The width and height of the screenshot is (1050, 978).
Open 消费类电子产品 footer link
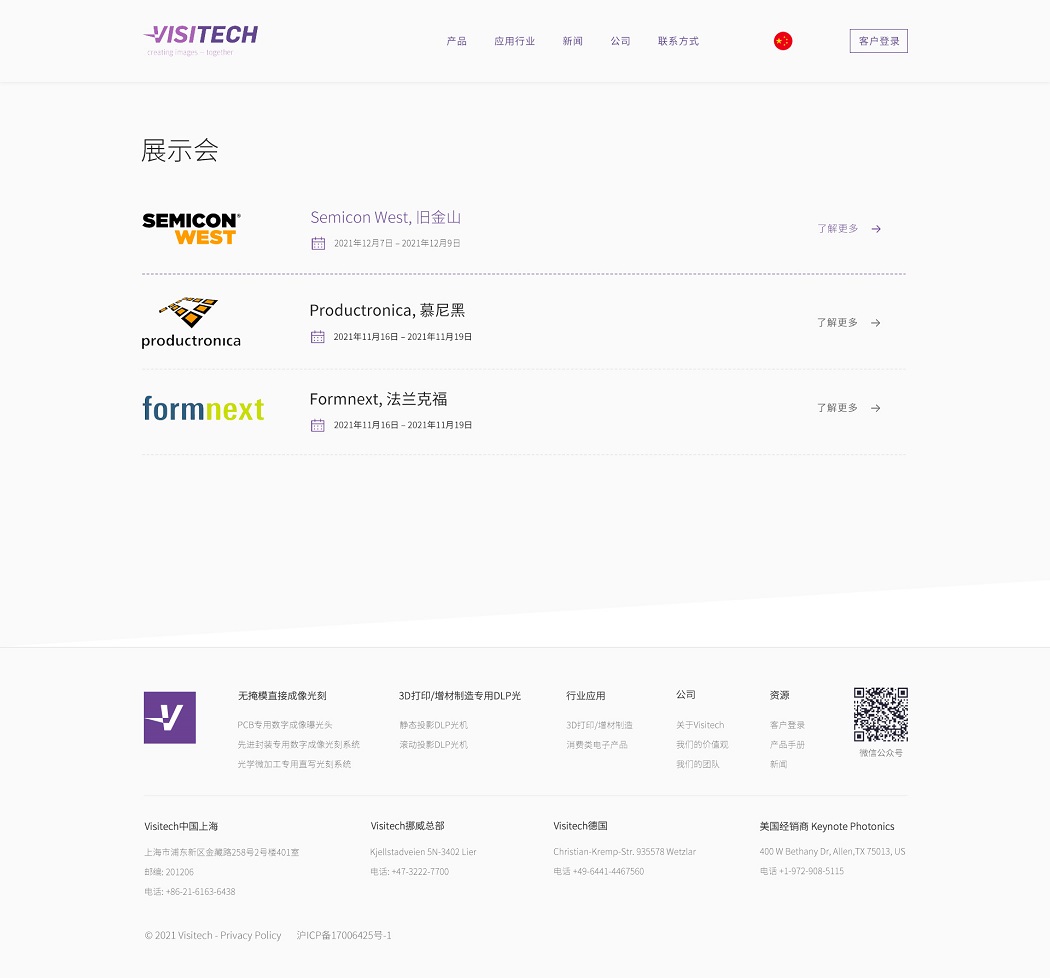point(597,744)
